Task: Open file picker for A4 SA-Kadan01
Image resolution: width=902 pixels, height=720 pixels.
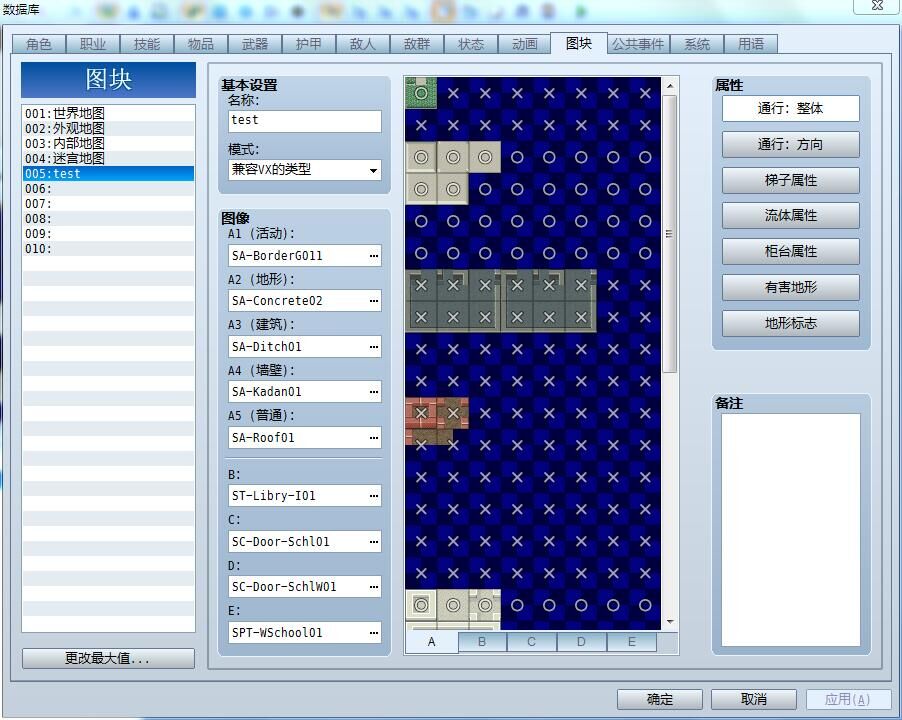Action: pyautogui.click(x=374, y=392)
